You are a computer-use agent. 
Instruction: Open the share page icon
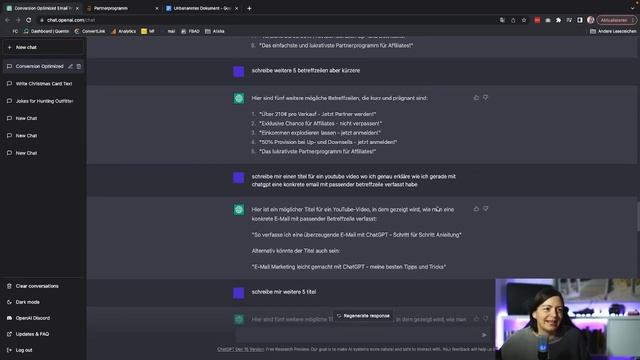point(513,20)
